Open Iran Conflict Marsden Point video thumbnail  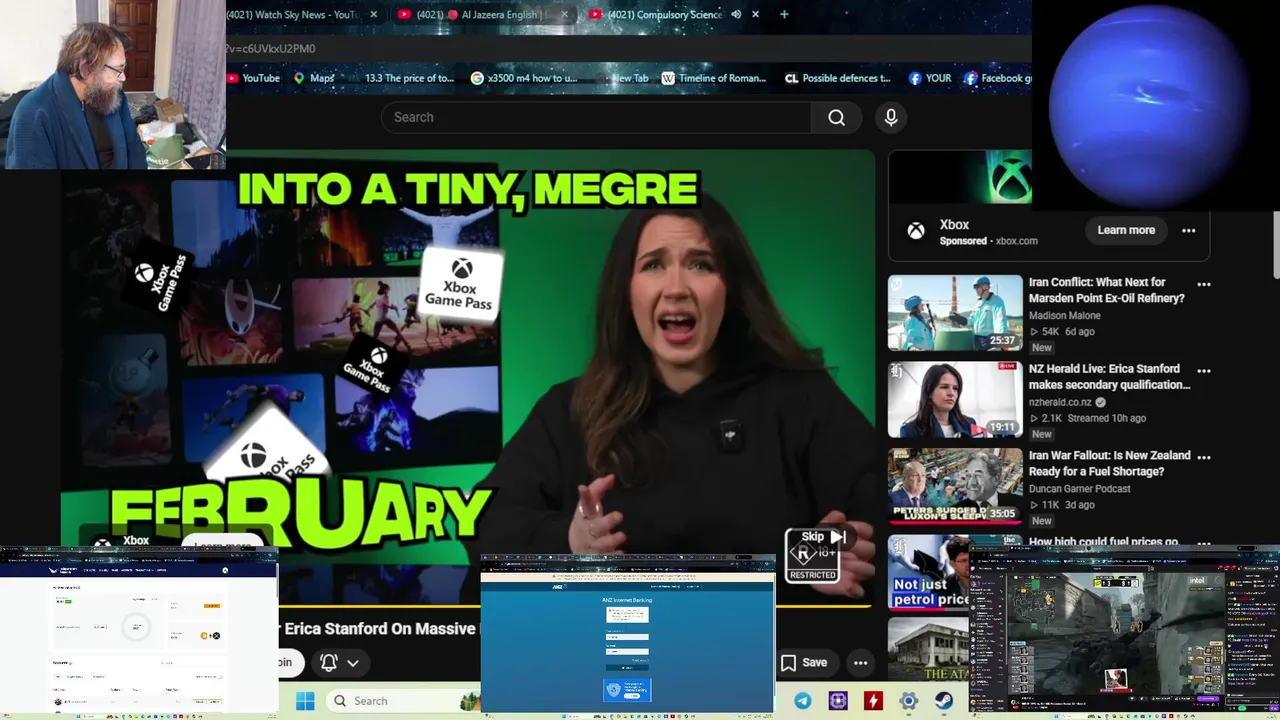pos(955,312)
